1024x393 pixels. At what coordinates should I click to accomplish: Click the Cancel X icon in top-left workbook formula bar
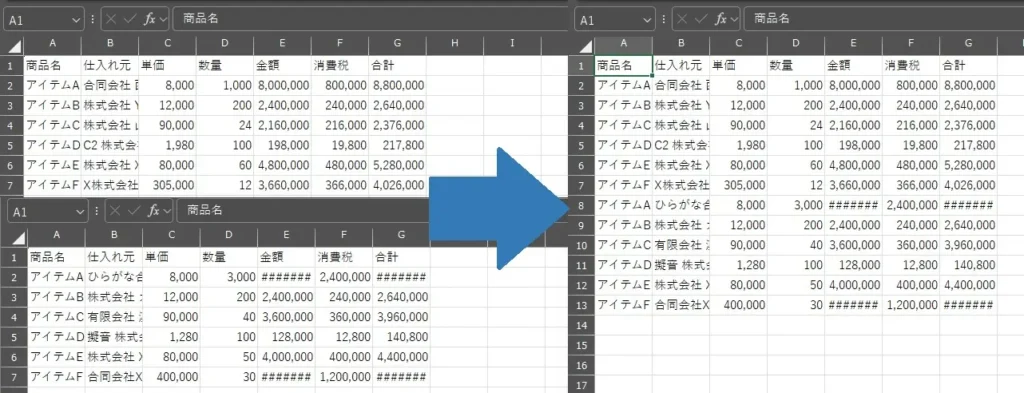click(112, 19)
